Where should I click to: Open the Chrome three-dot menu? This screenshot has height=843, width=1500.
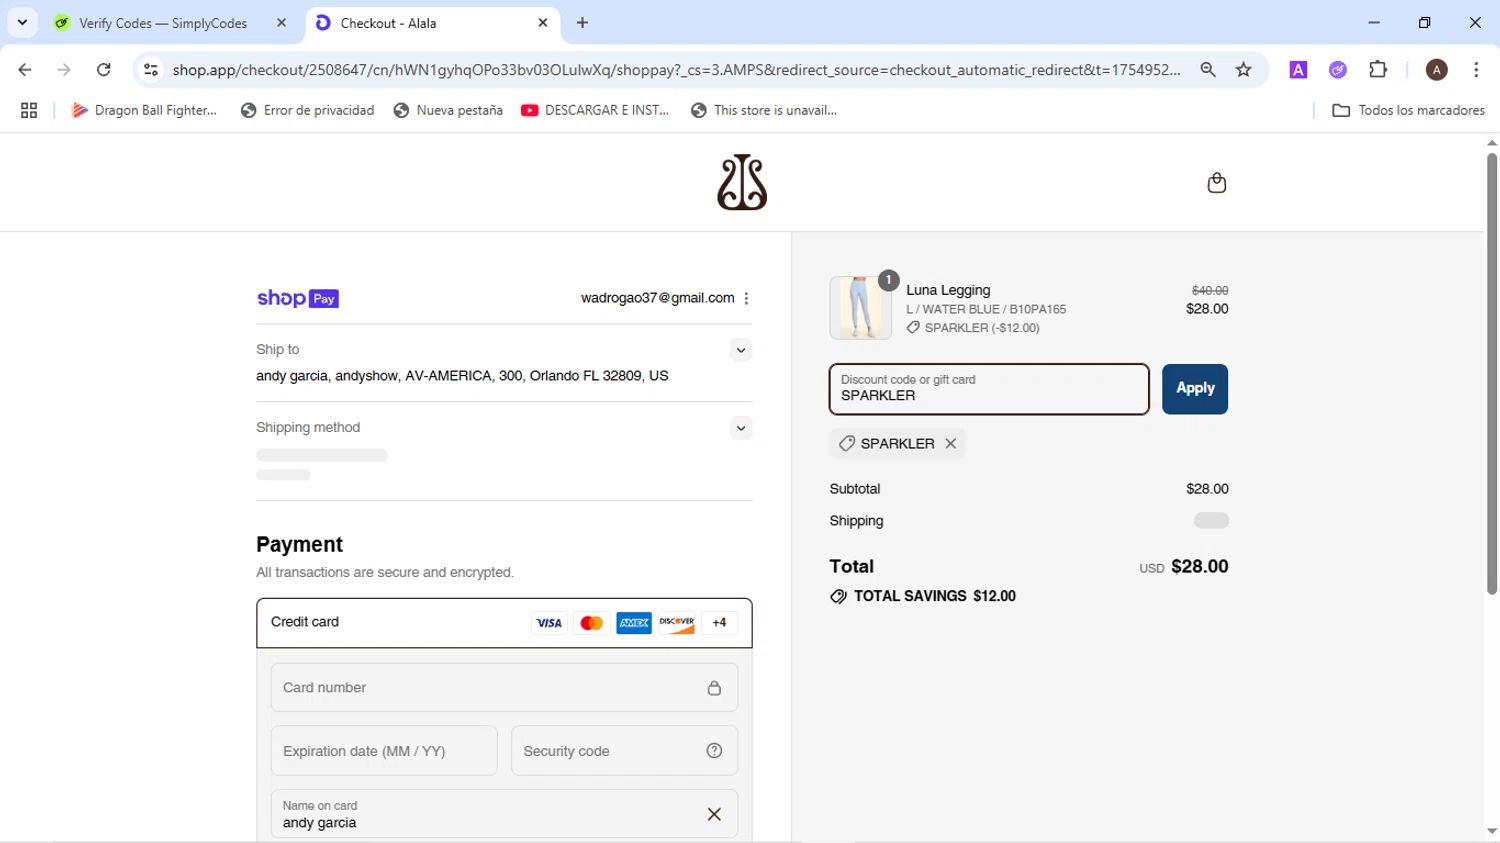point(1476,70)
